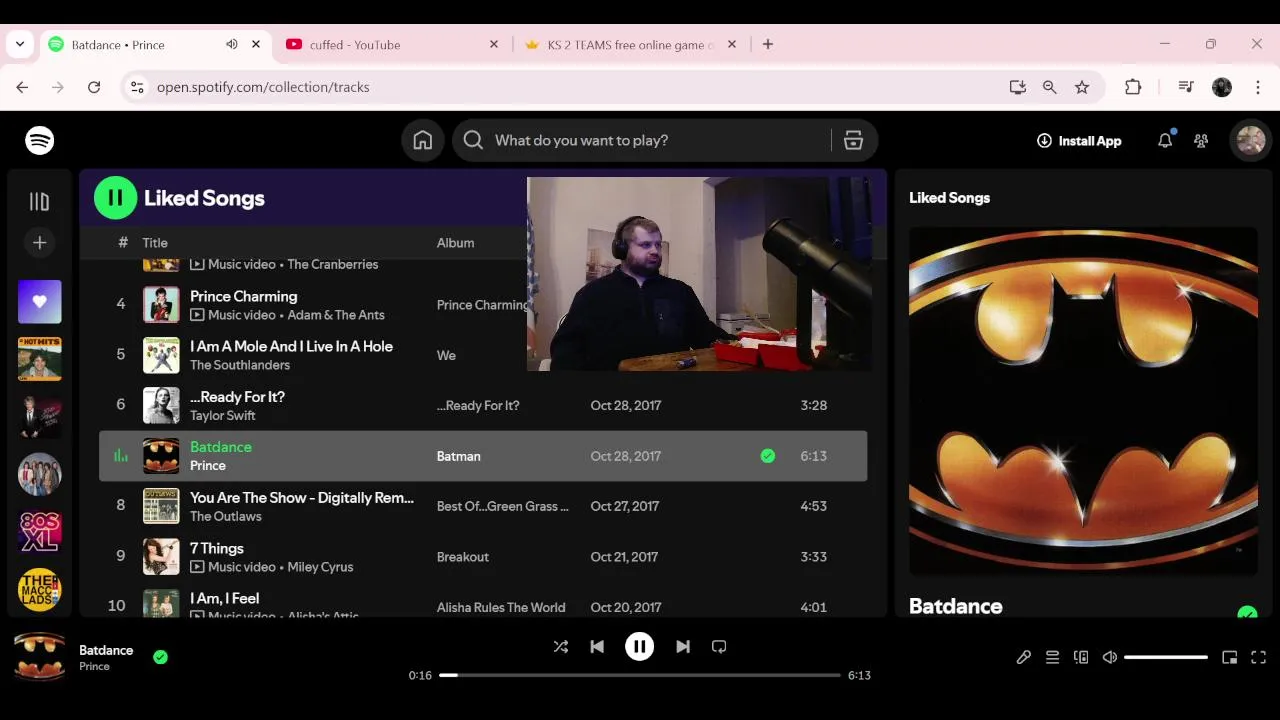Select the '...Ready For It?' track row

(x=483, y=405)
